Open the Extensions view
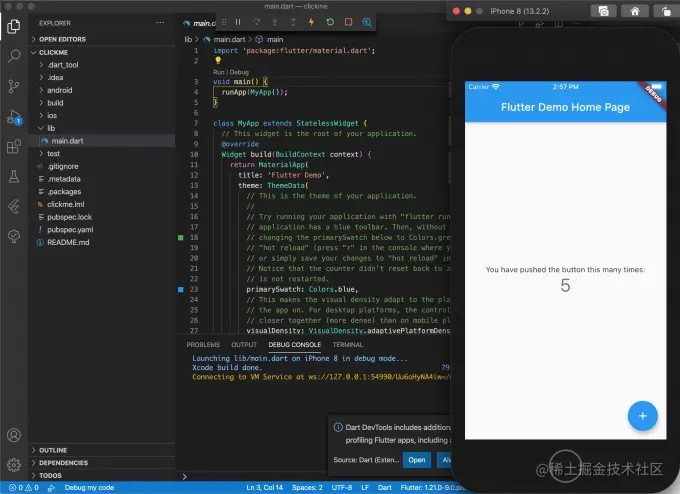Image resolution: width=680 pixels, height=494 pixels. tap(13, 147)
